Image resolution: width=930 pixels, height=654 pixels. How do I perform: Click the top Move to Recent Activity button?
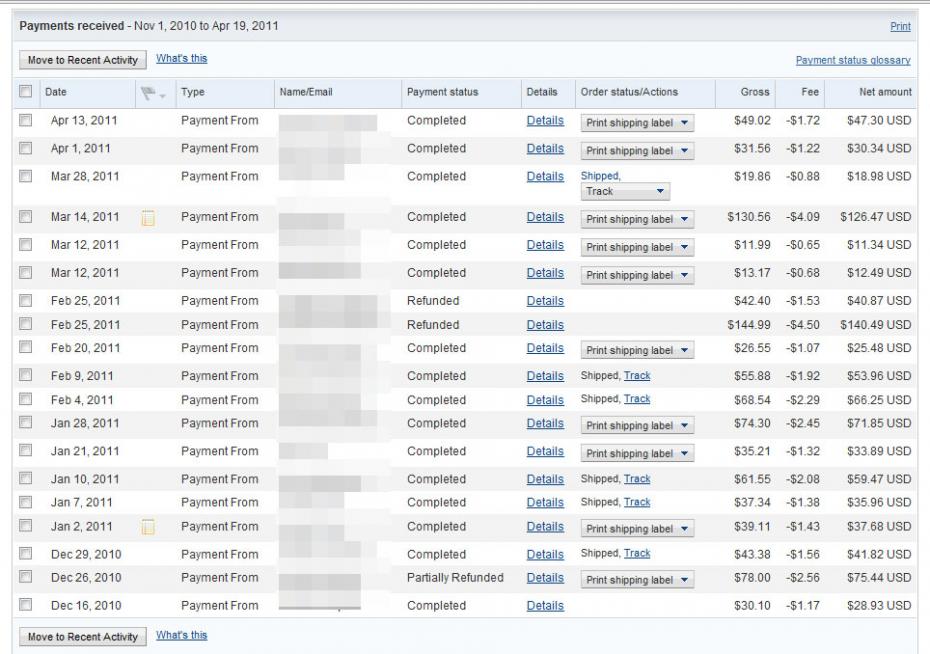[83, 60]
